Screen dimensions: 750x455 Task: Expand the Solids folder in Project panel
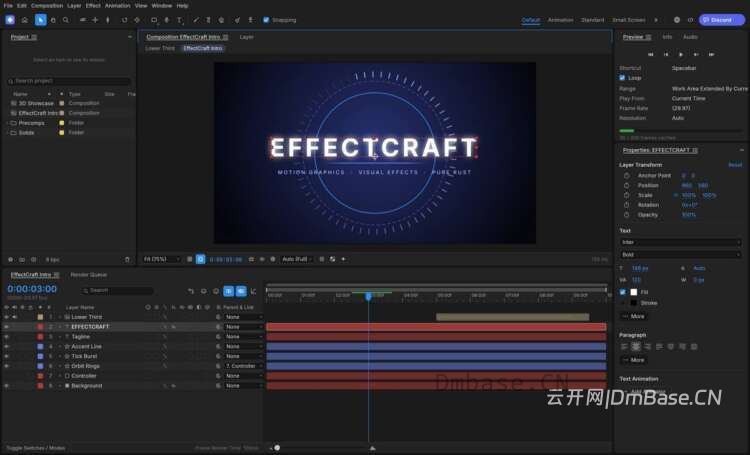(x=7, y=133)
